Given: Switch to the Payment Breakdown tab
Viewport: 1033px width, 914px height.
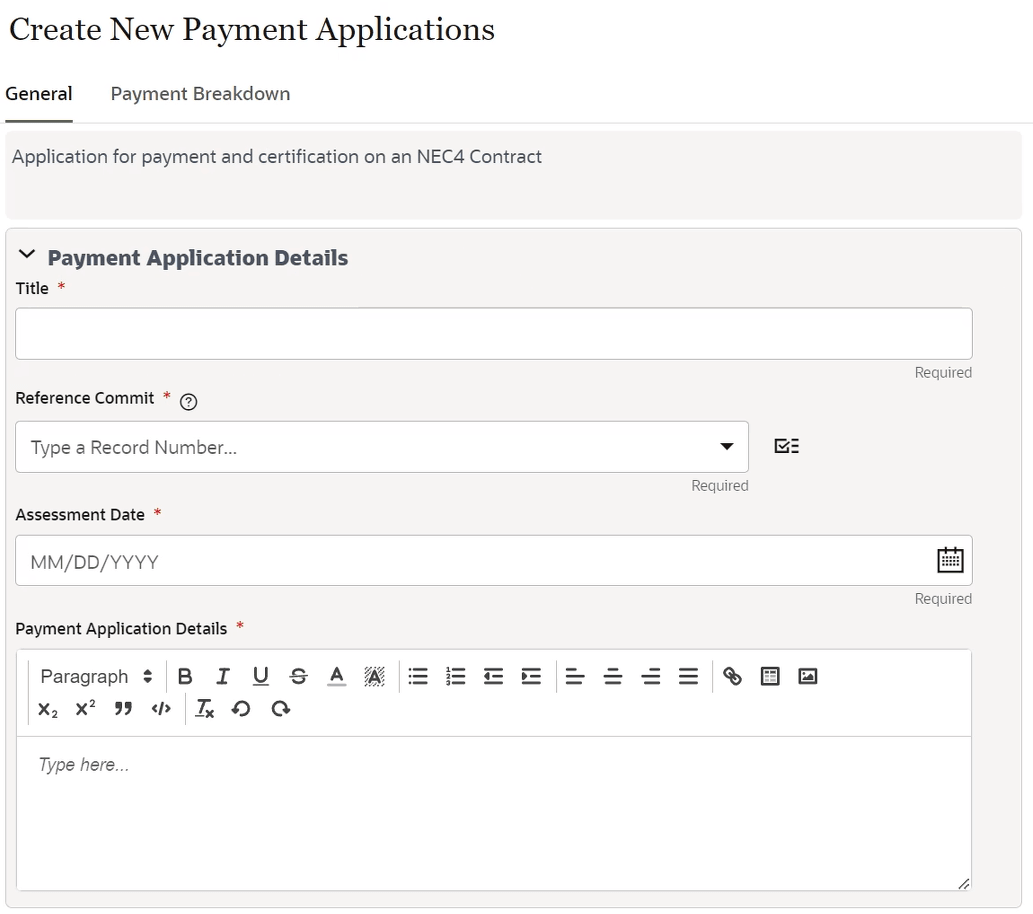Looking at the screenshot, I should pyautogui.click(x=199, y=93).
